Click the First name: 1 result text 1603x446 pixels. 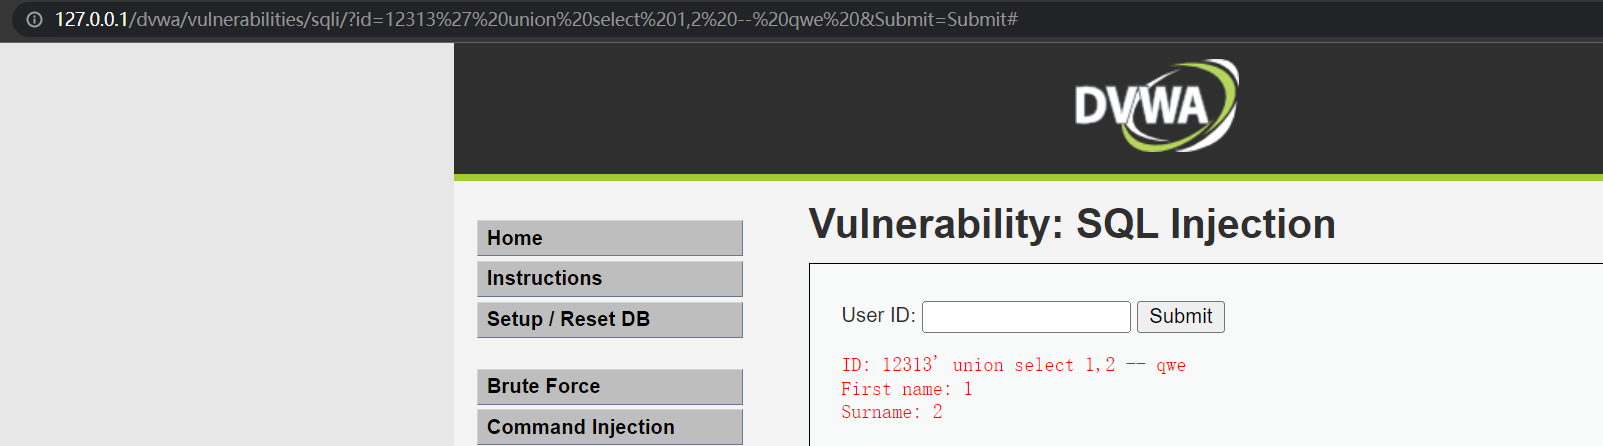pos(907,389)
